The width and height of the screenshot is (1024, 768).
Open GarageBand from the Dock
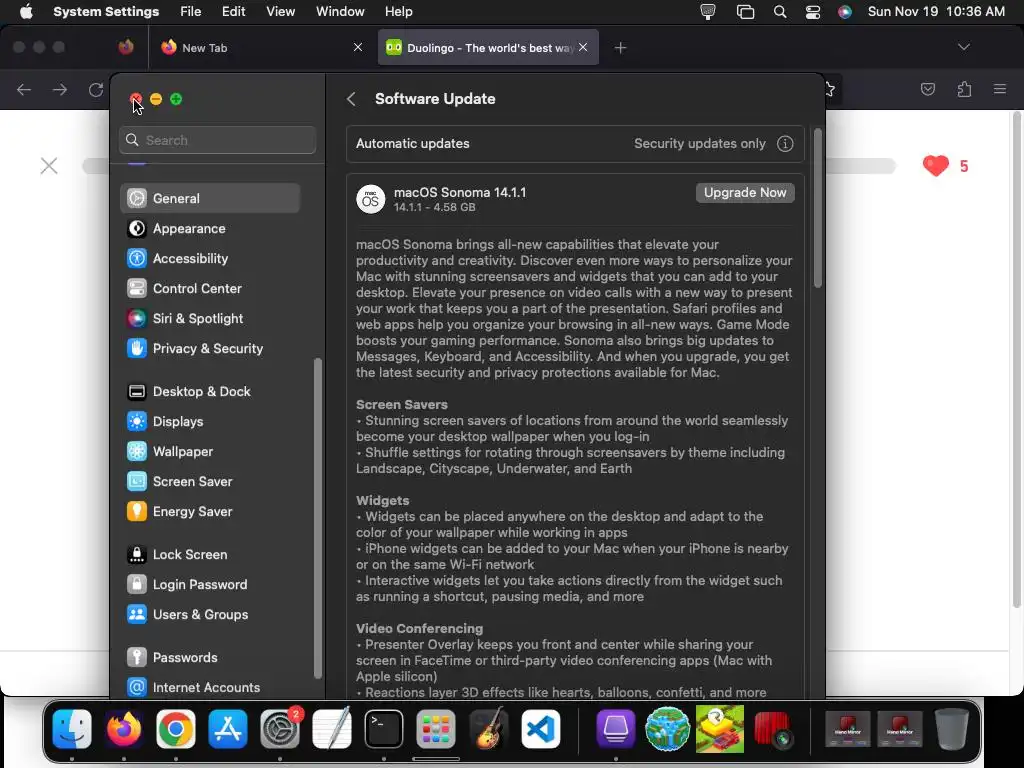[488, 729]
